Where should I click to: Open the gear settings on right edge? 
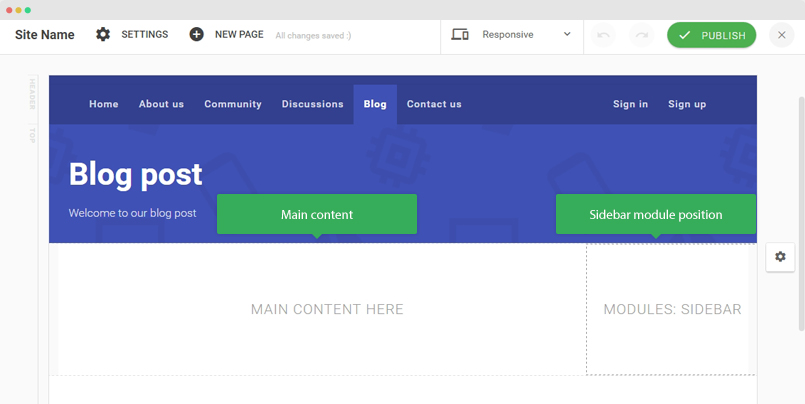pyautogui.click(x=780, y=257)
